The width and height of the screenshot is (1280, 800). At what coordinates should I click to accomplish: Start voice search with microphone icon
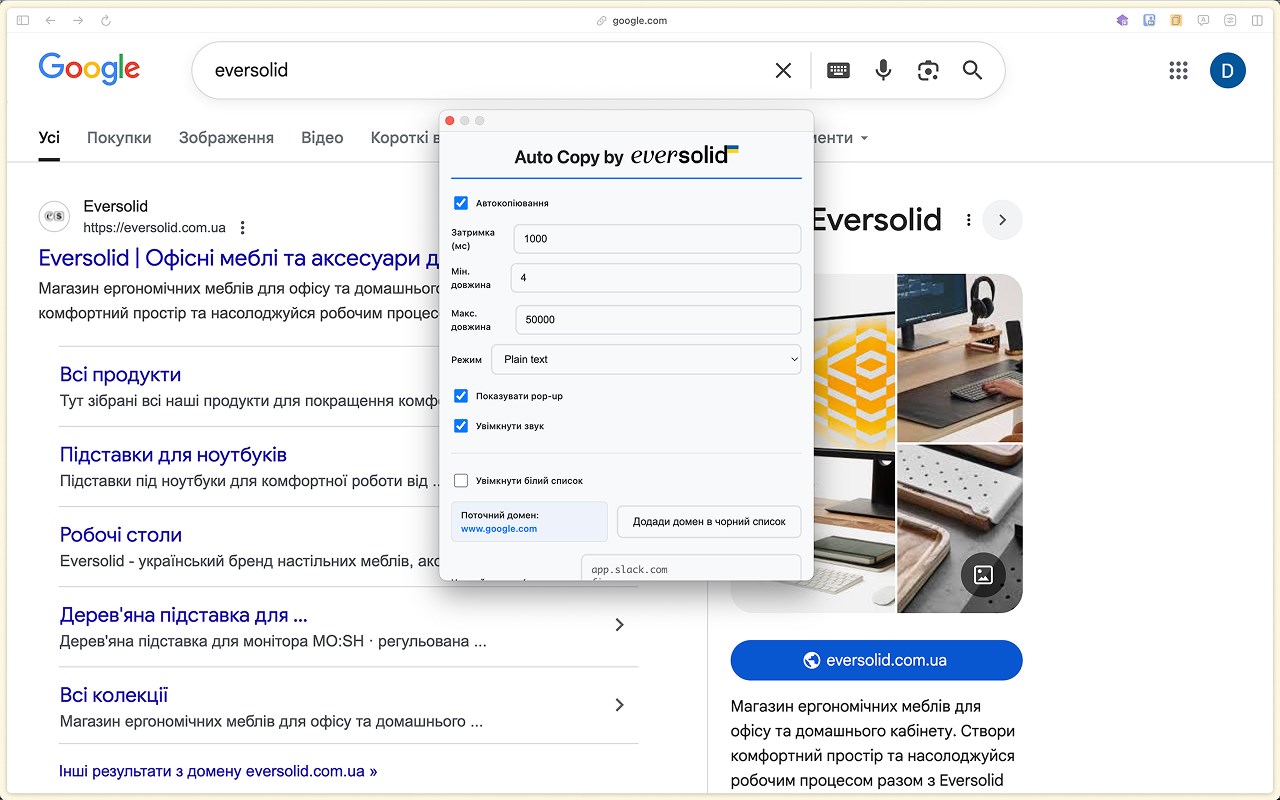883,70
